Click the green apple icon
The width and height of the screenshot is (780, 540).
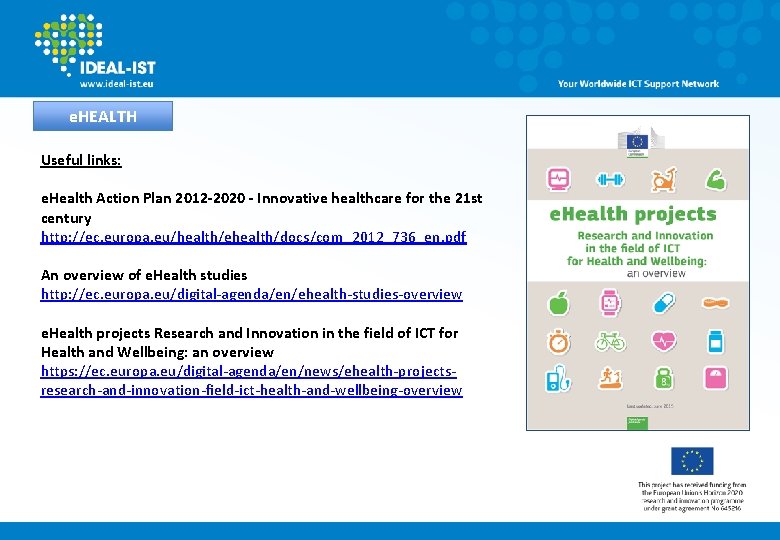[559, 303]
